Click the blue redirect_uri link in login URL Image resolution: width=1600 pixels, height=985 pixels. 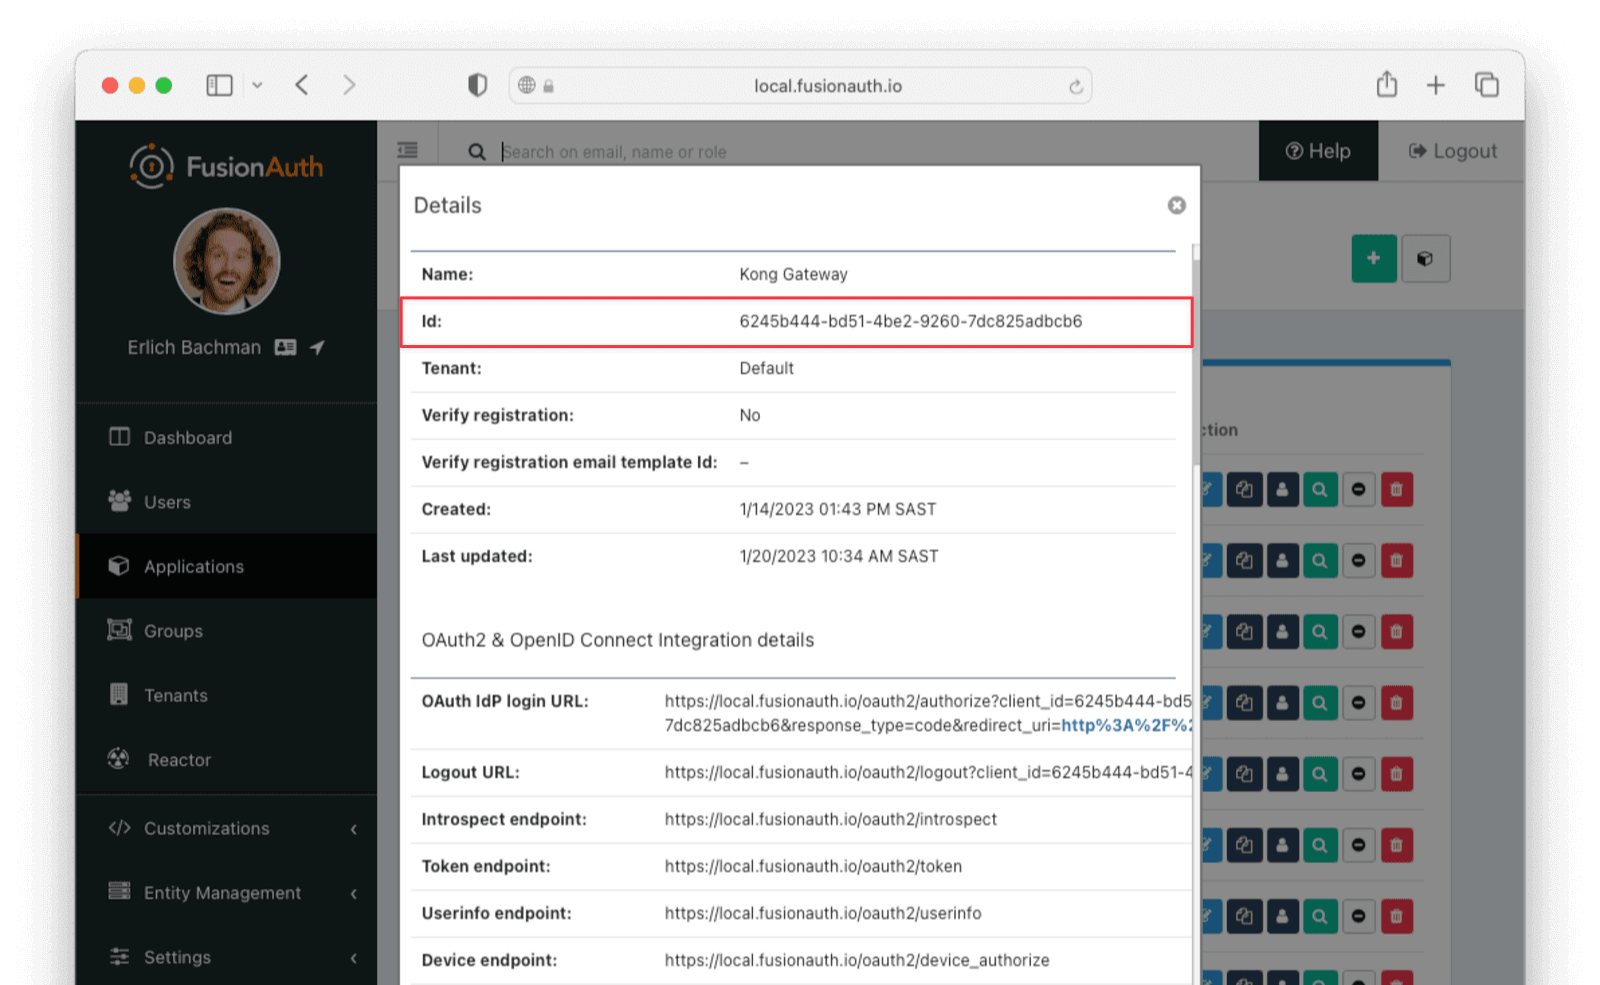(1126, 725)
